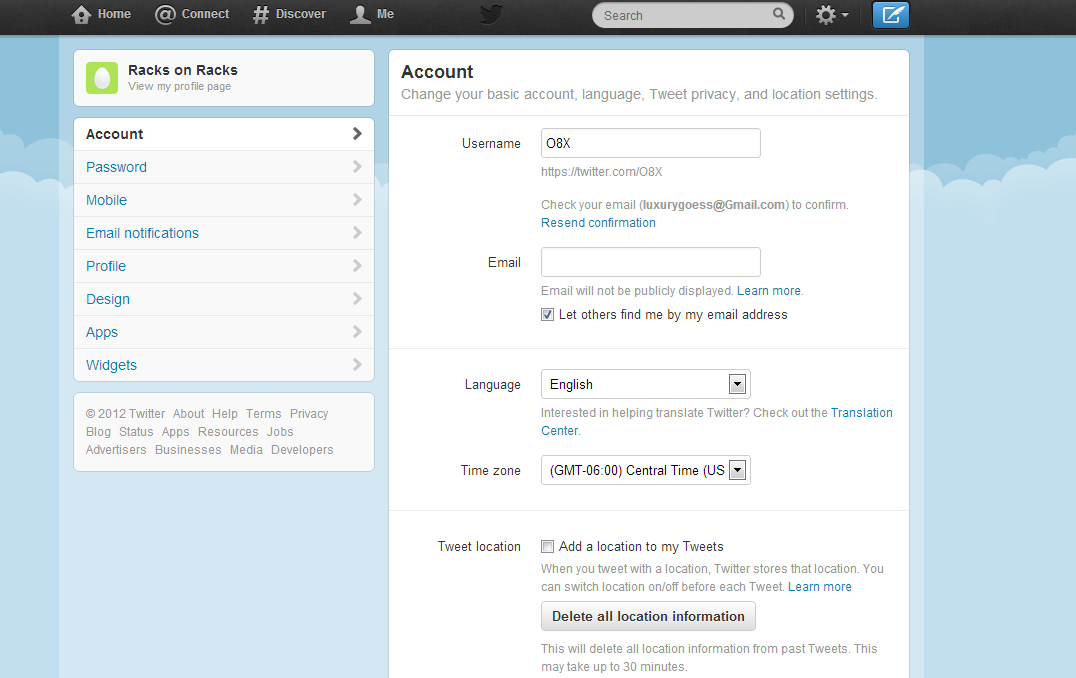Click the chevron on Apps row
This screenshot has width=1076, height=678.
click(x=357, y=331)
